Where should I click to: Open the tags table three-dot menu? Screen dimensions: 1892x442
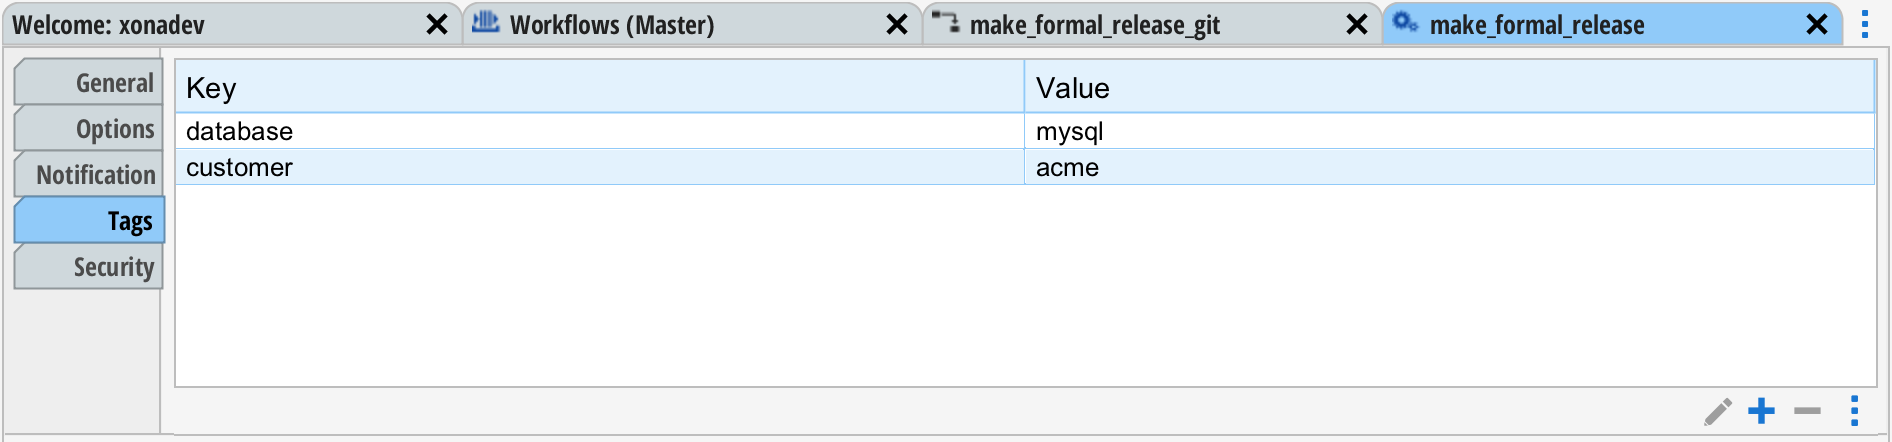tap(1854, 411)
